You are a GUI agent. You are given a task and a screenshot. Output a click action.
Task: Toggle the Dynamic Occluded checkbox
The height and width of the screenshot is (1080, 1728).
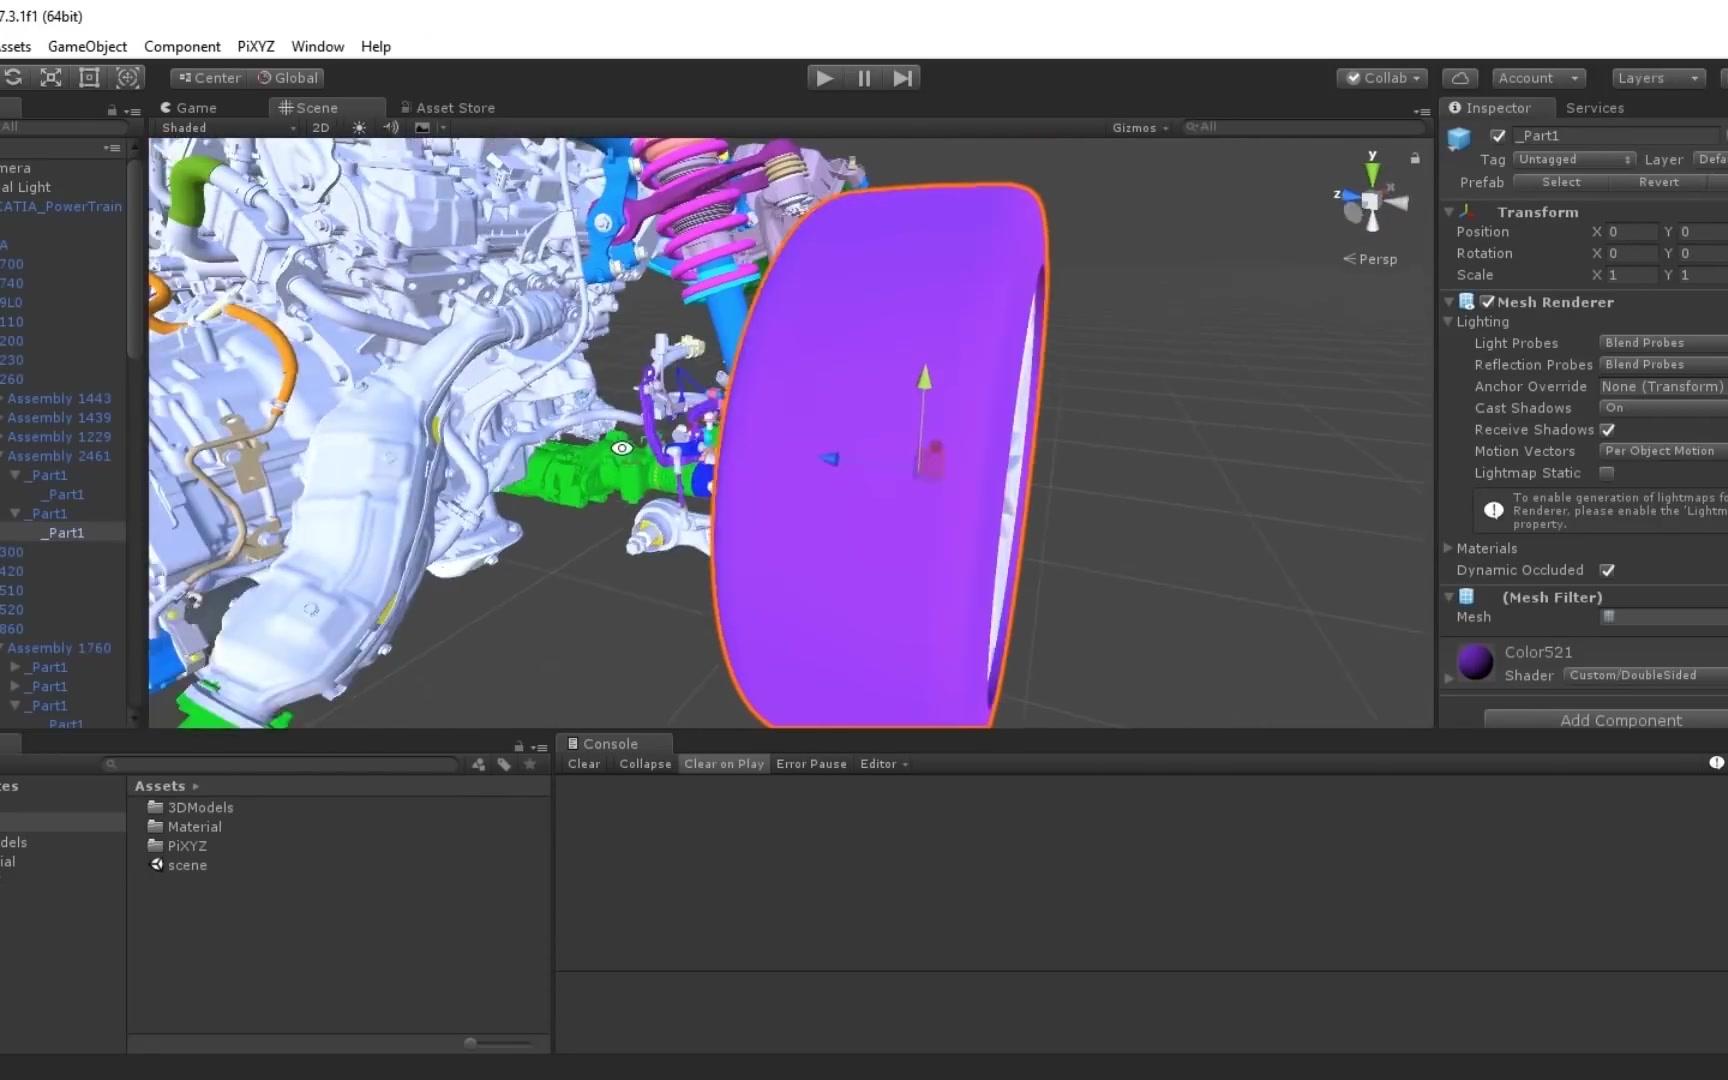point(1608,570)
